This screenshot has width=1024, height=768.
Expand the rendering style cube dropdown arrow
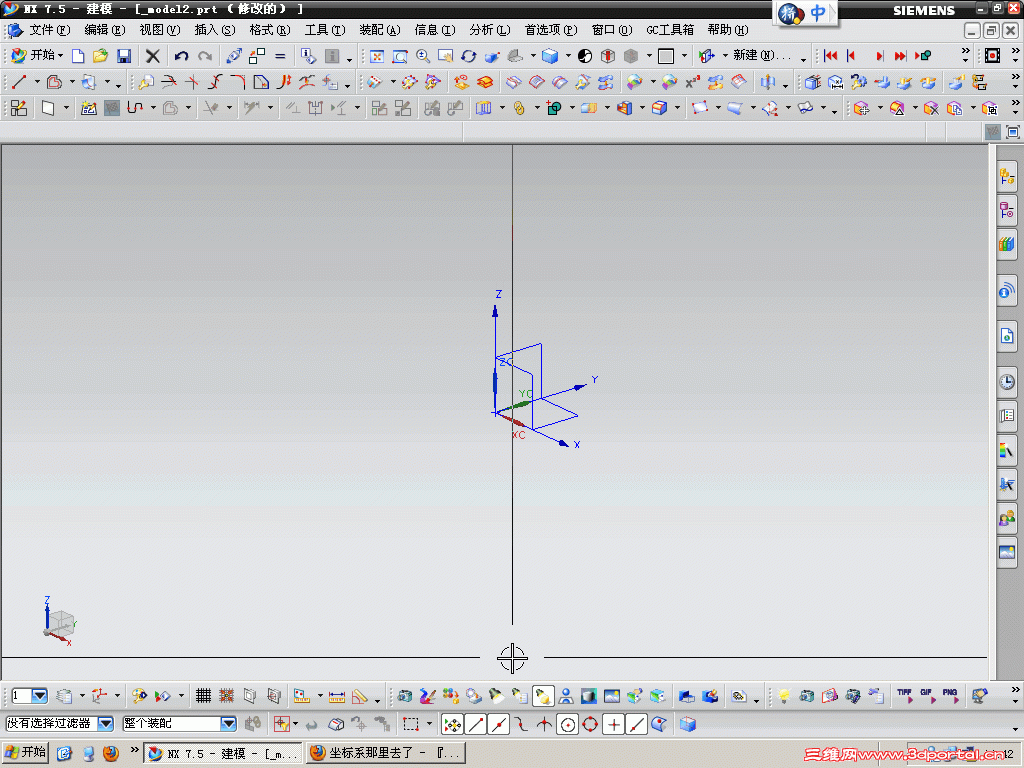pyautogui.click(x=568, y=56)
